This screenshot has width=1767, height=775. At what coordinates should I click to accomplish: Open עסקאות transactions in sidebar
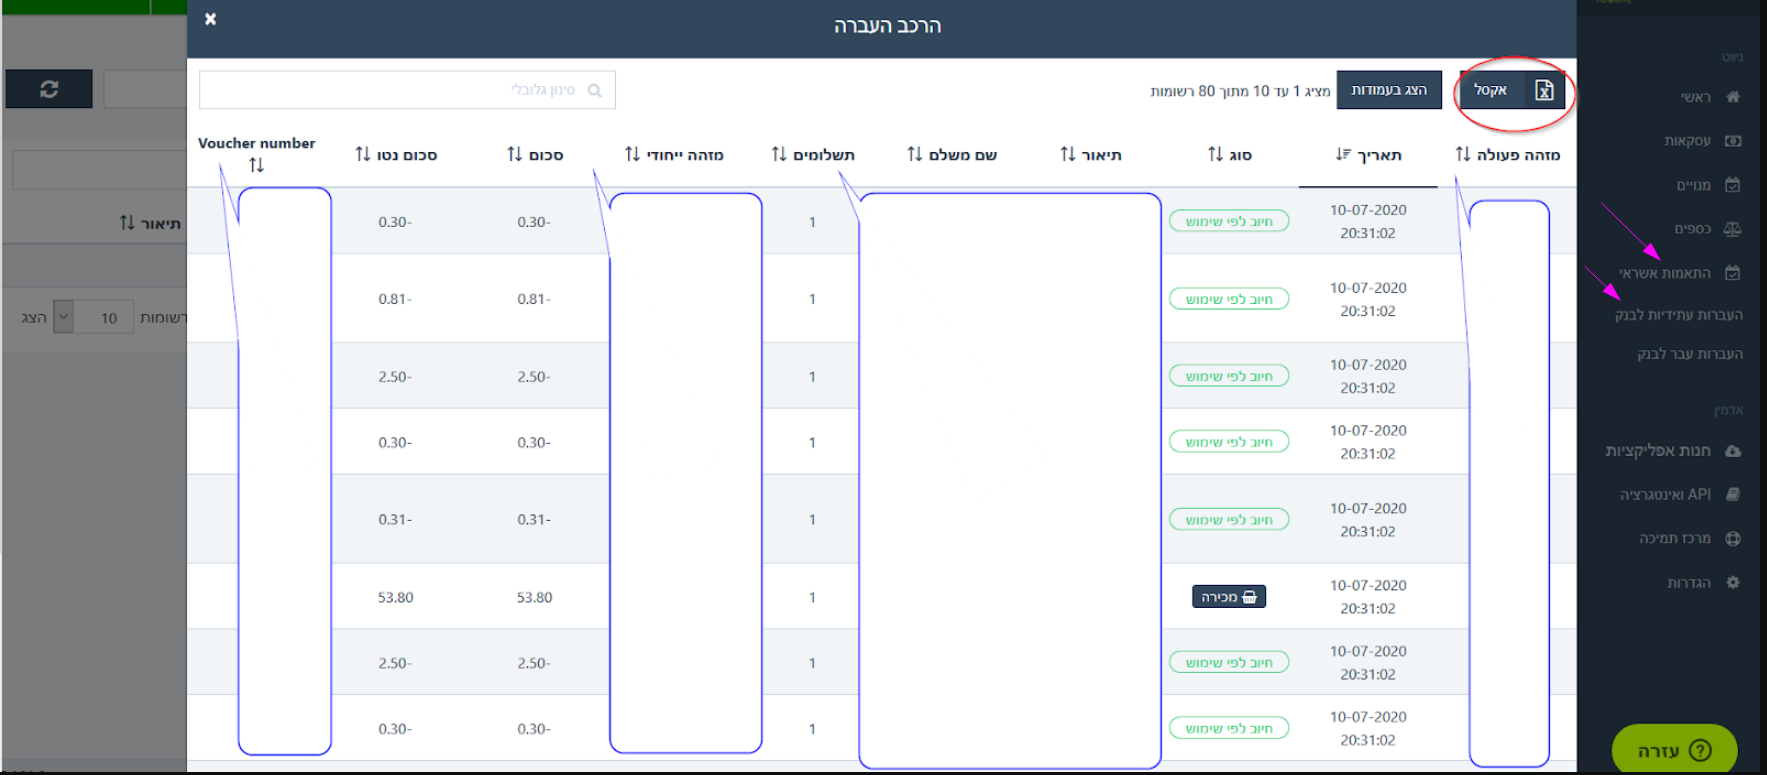(1702, 141)
